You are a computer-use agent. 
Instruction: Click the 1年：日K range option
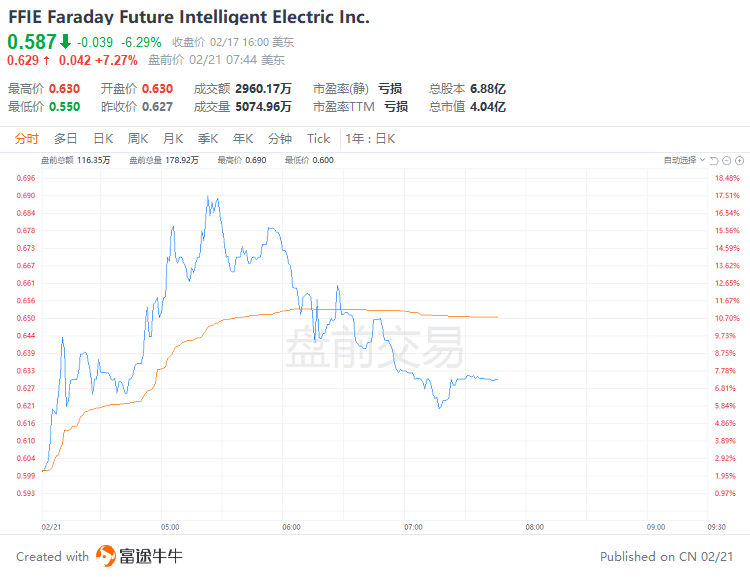[372, 139]
